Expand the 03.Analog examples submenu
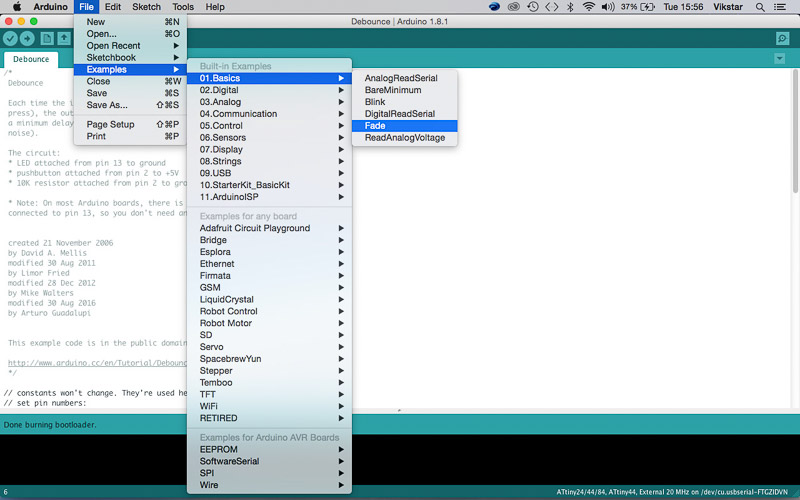Viewport: 800px width, 500px height. [x=269, y=102]
